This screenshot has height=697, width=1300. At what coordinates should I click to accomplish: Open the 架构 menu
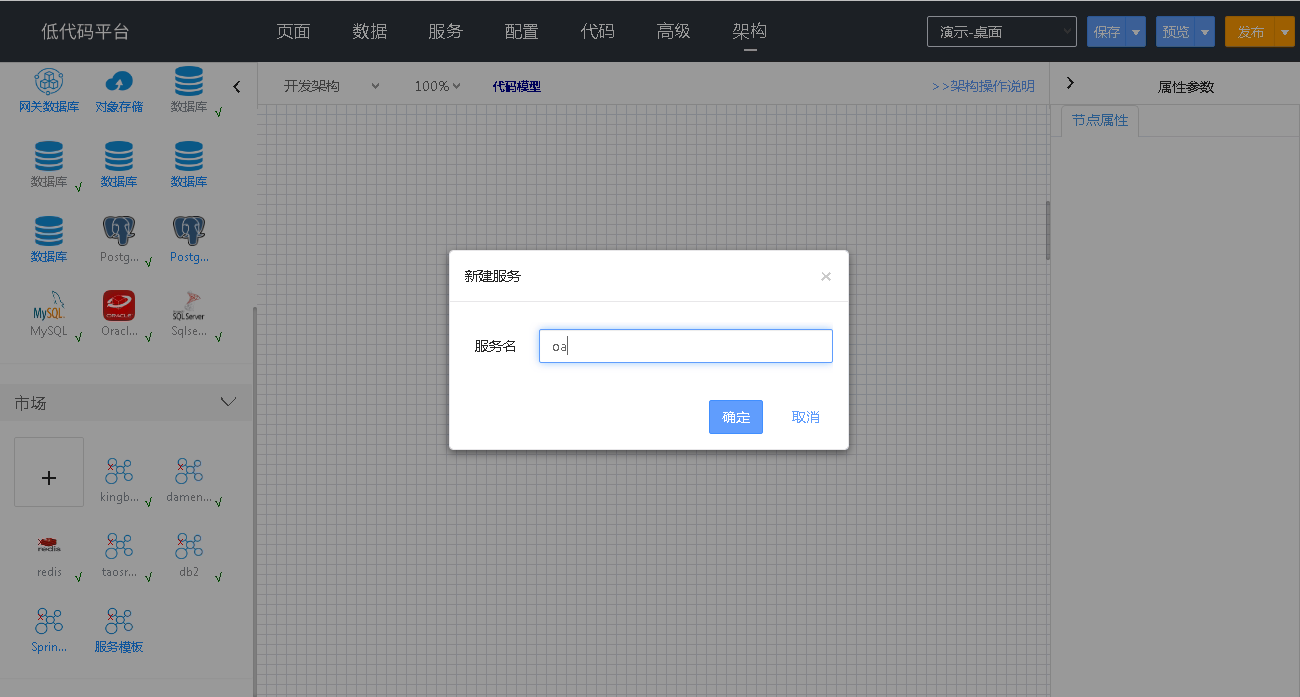[x=750, y=31]
